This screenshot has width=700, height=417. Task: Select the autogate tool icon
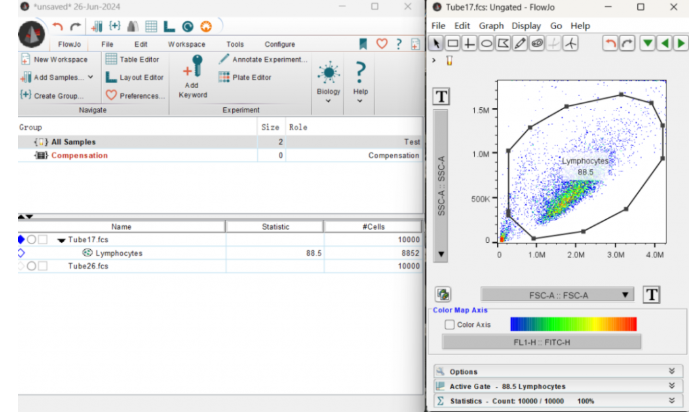coord(537,43)
